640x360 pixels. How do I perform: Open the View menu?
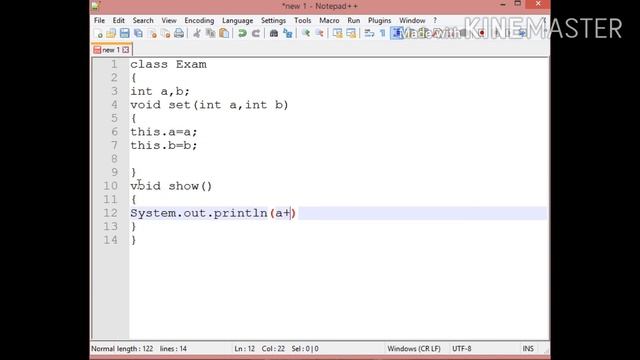(169, 20)
